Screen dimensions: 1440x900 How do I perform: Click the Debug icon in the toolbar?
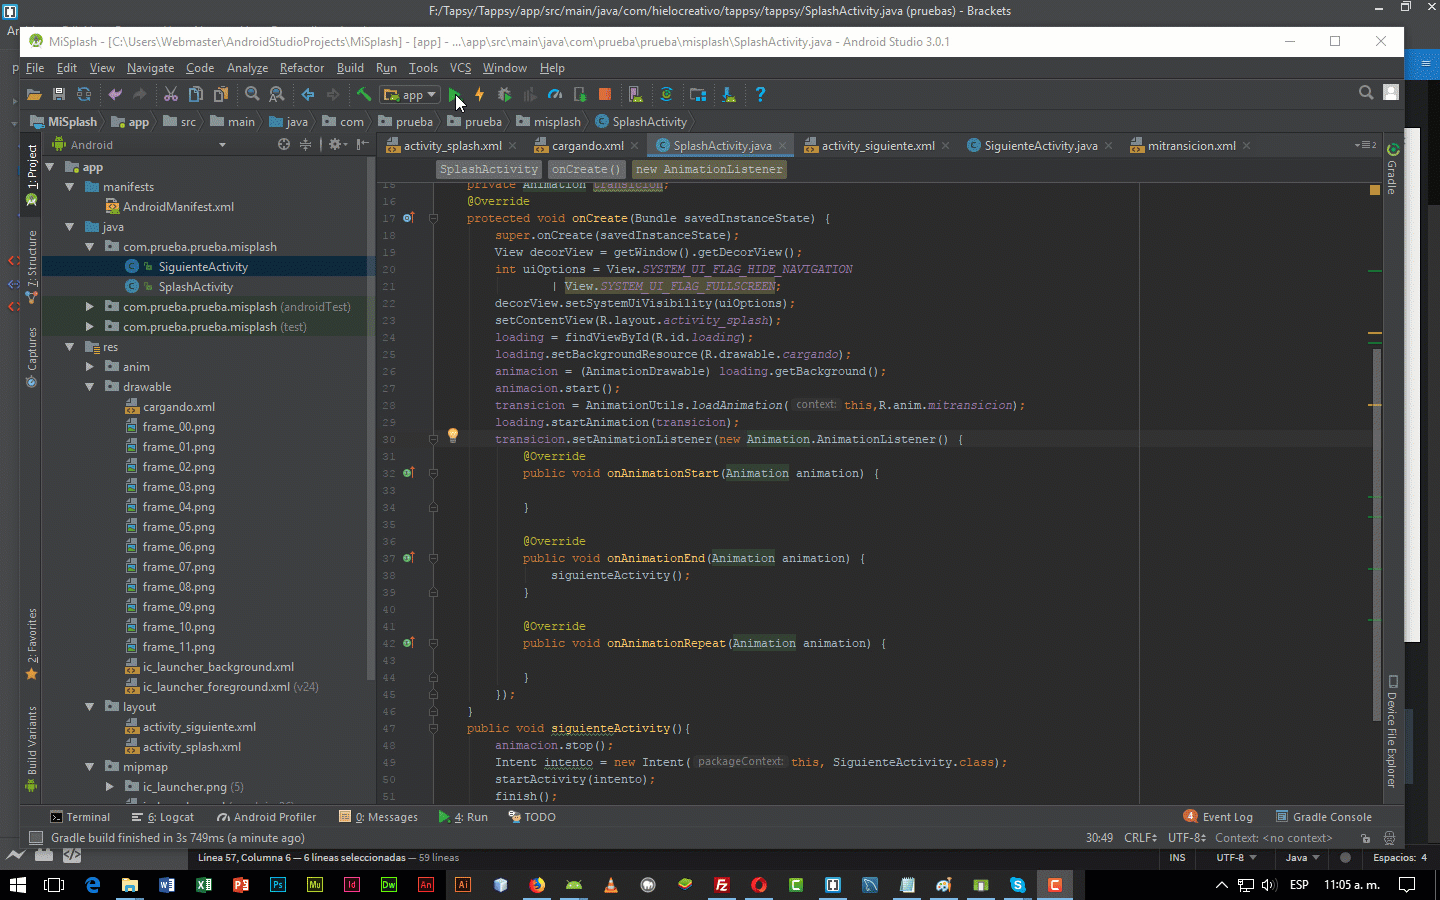[x=504, y=93]
